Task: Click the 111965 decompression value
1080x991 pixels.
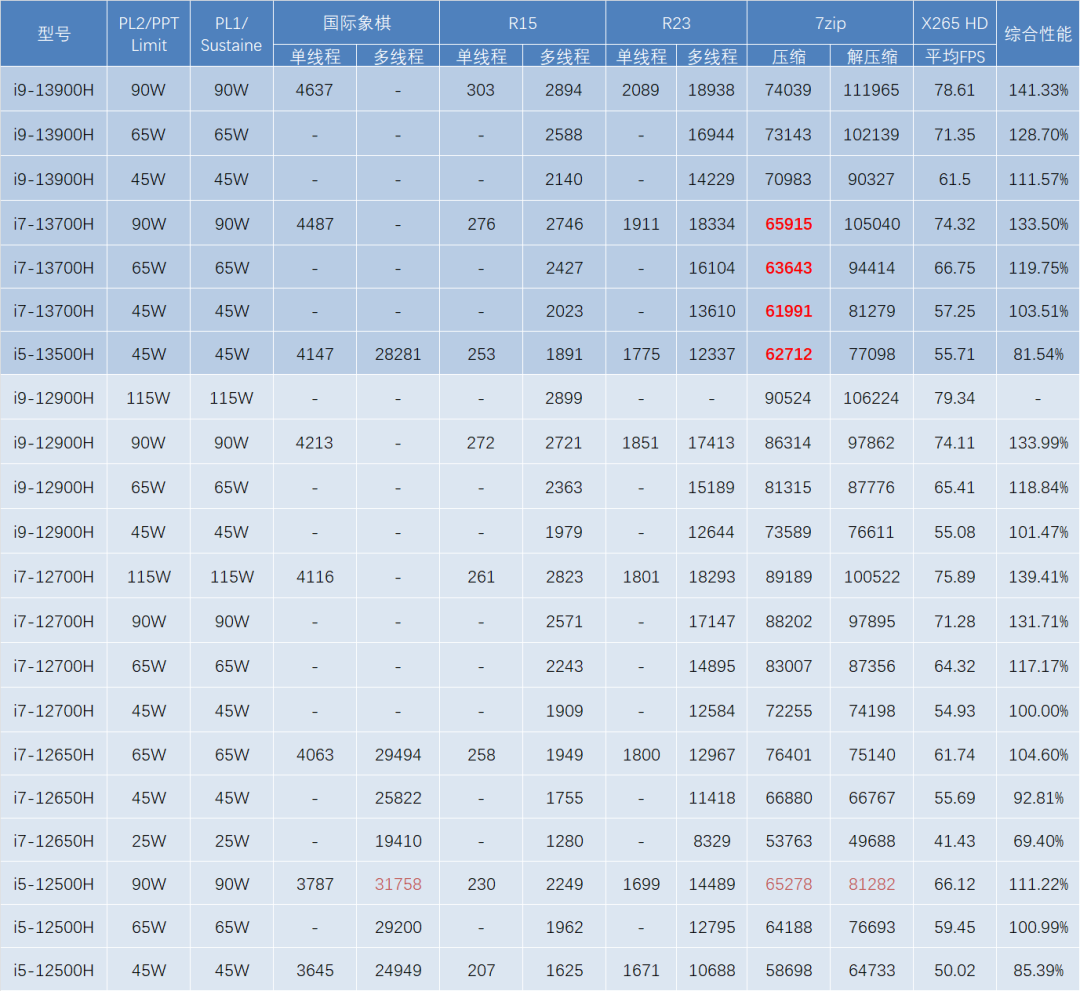Action: (870, 90)
